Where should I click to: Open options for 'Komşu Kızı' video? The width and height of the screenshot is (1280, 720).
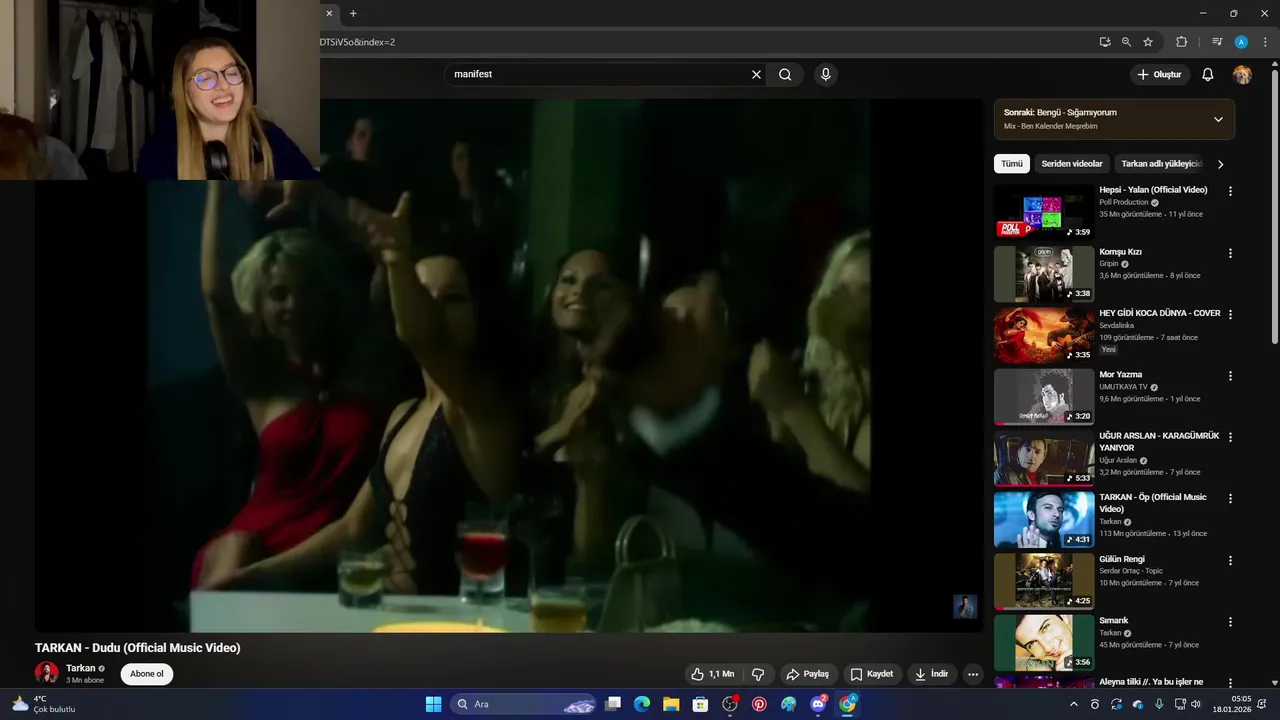point(1230,253)
